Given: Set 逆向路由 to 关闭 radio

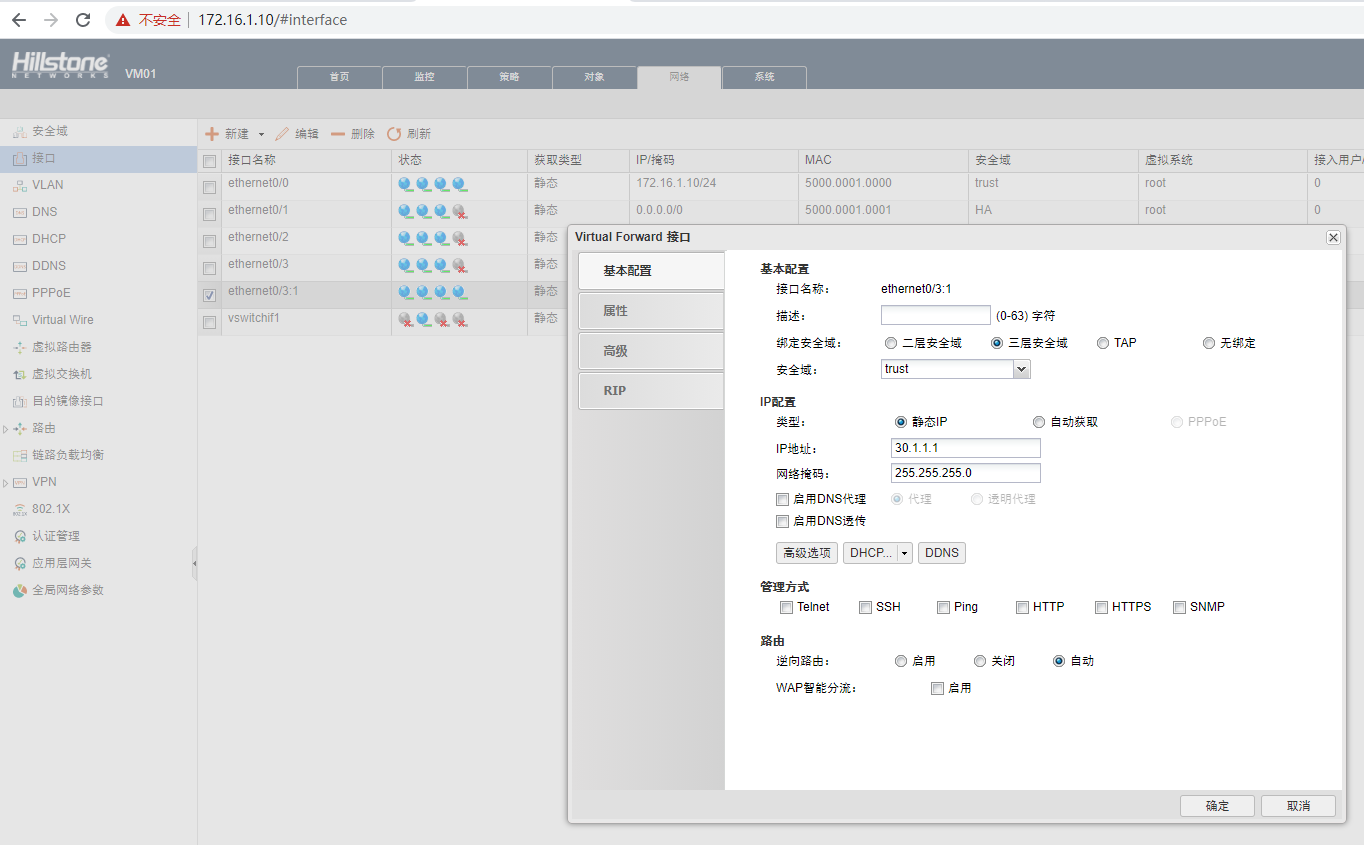Looking at the screenshot, I should coord(980,661).
